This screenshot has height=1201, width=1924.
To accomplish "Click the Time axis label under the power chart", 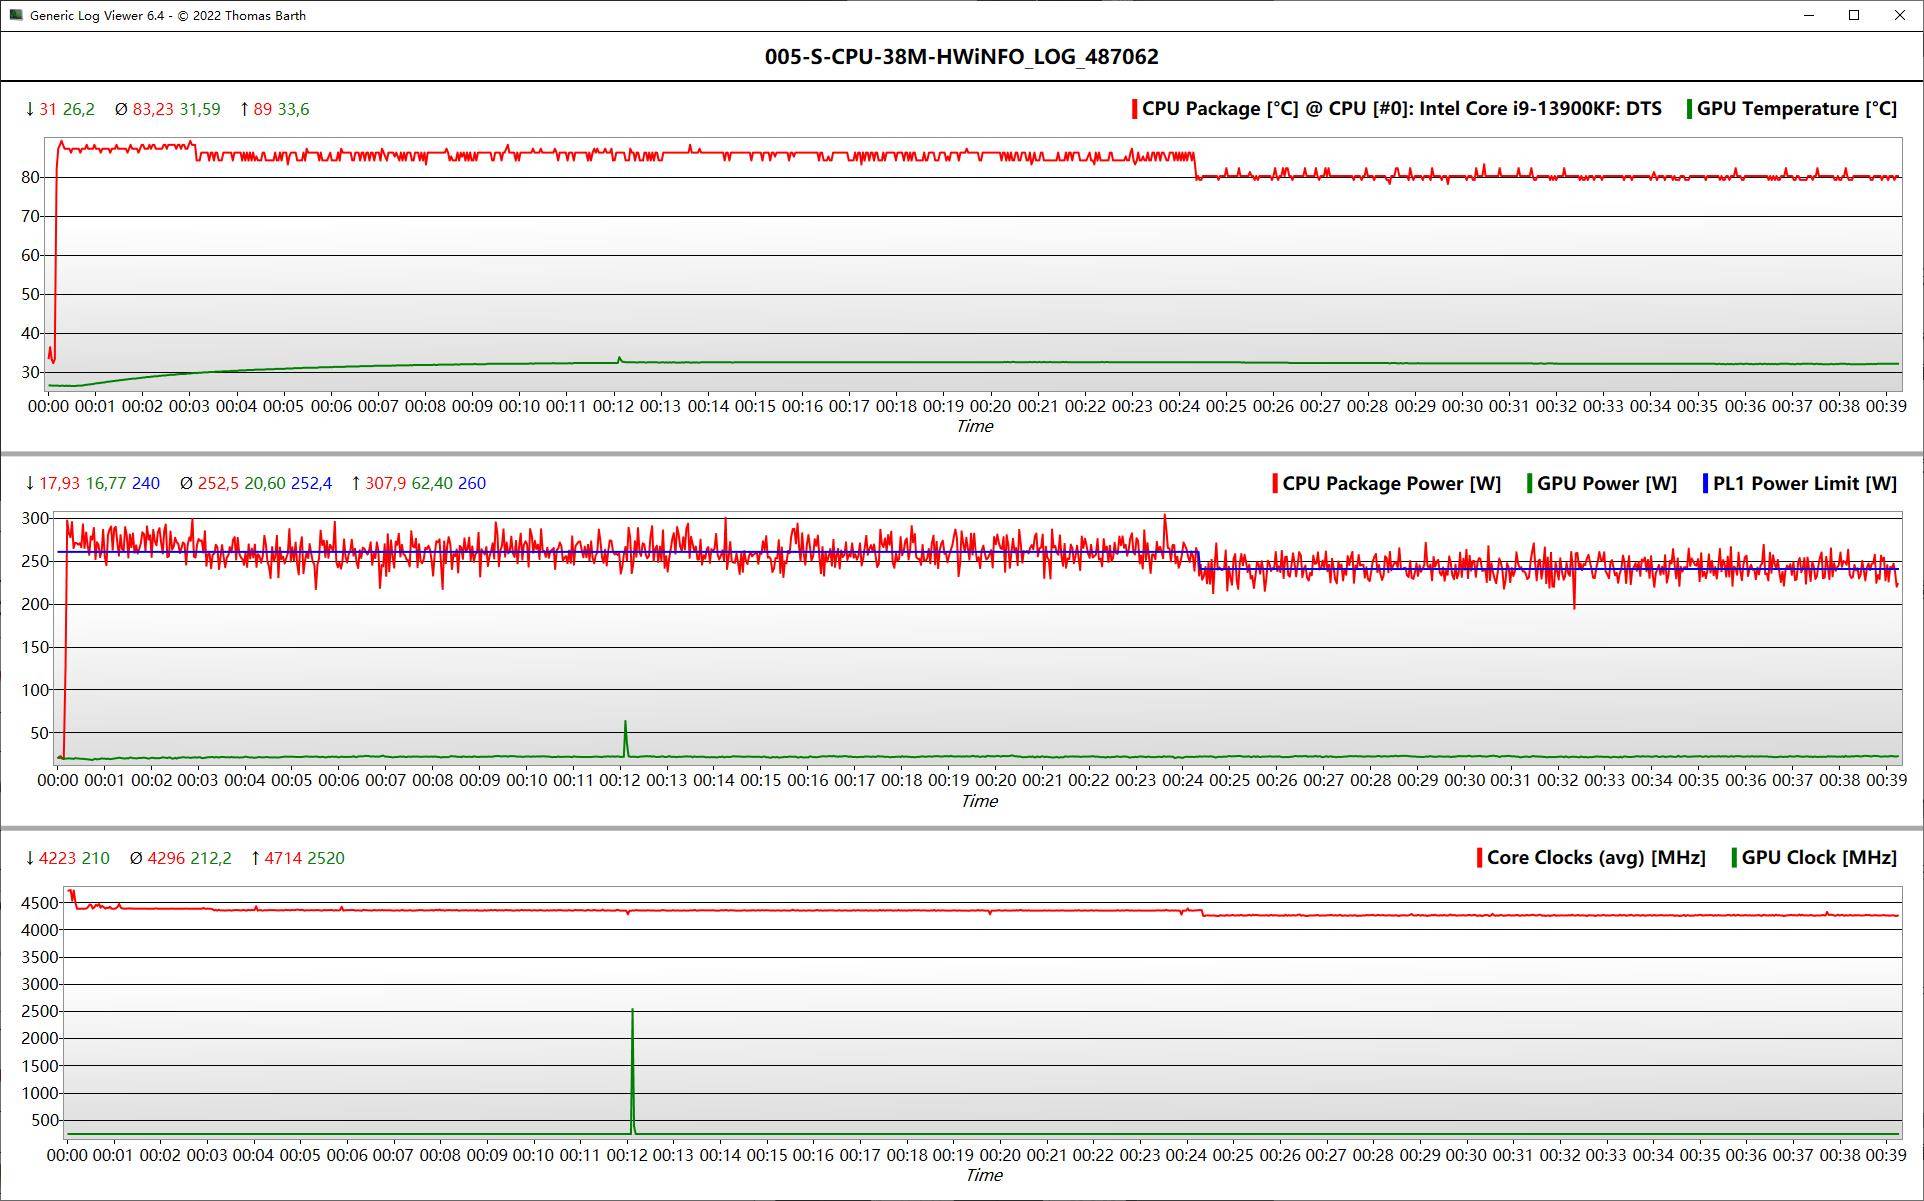I will [978, 800].
